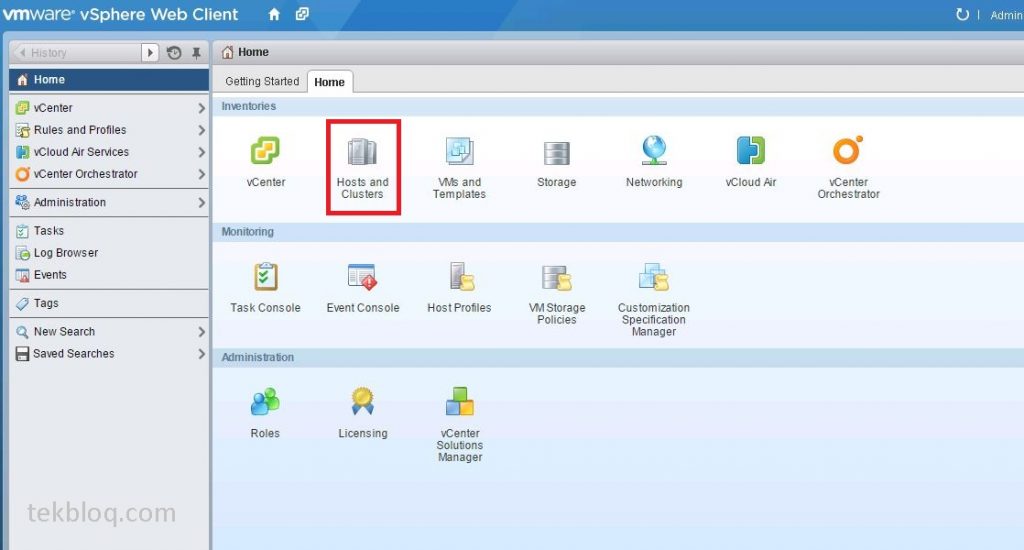Click the vmware vSphere Web Client logo
The width and height of the screenshot is (1024, 550).
121,14
